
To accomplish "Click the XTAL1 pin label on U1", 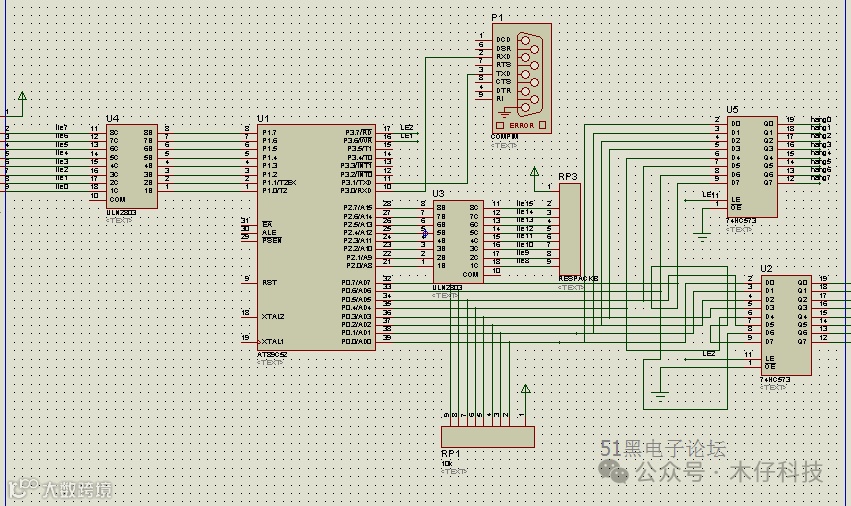I will (273, 341).
